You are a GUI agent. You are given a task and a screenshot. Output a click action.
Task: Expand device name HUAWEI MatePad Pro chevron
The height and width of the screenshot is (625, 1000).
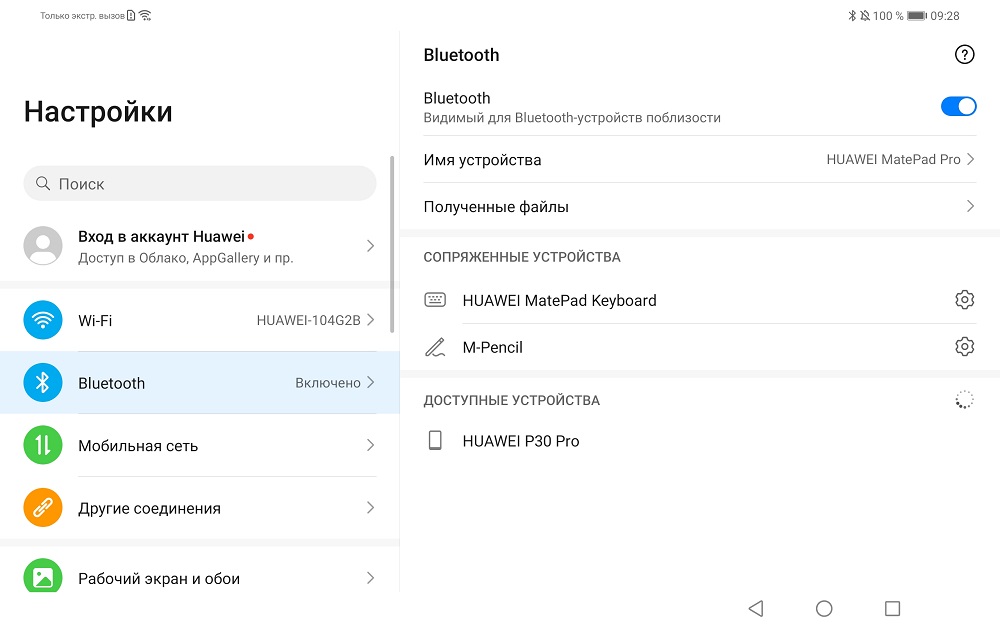970,159
